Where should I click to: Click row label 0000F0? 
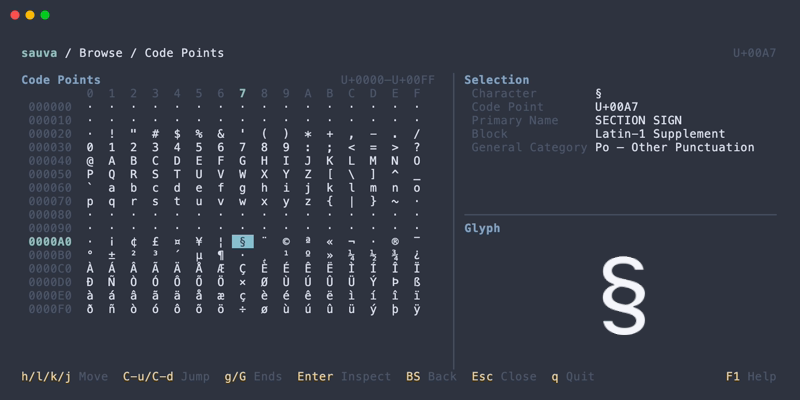(x=50, y=309)
